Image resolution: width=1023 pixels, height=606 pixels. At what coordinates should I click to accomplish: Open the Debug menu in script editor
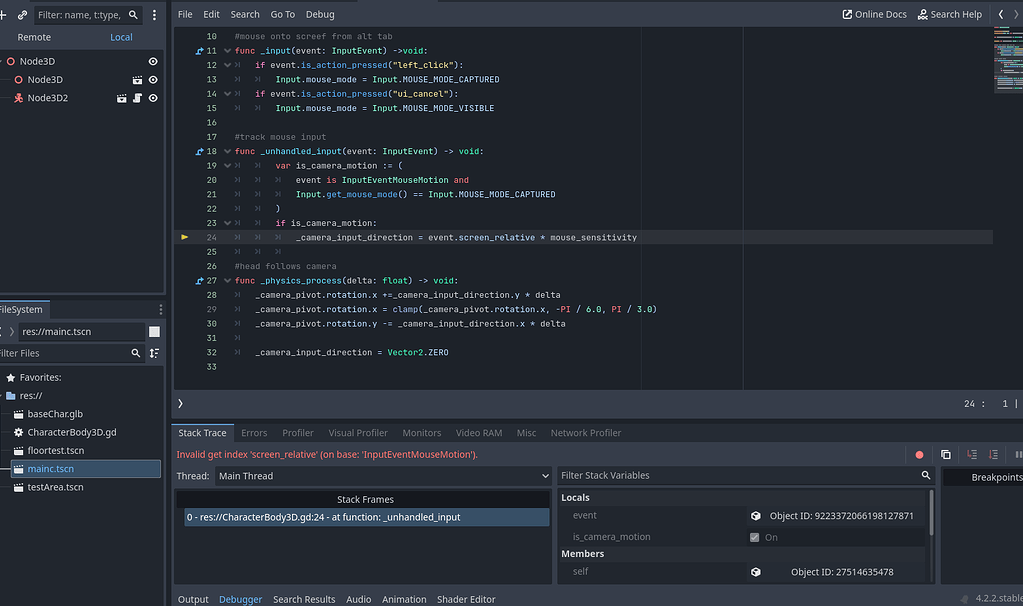point(320,14)
